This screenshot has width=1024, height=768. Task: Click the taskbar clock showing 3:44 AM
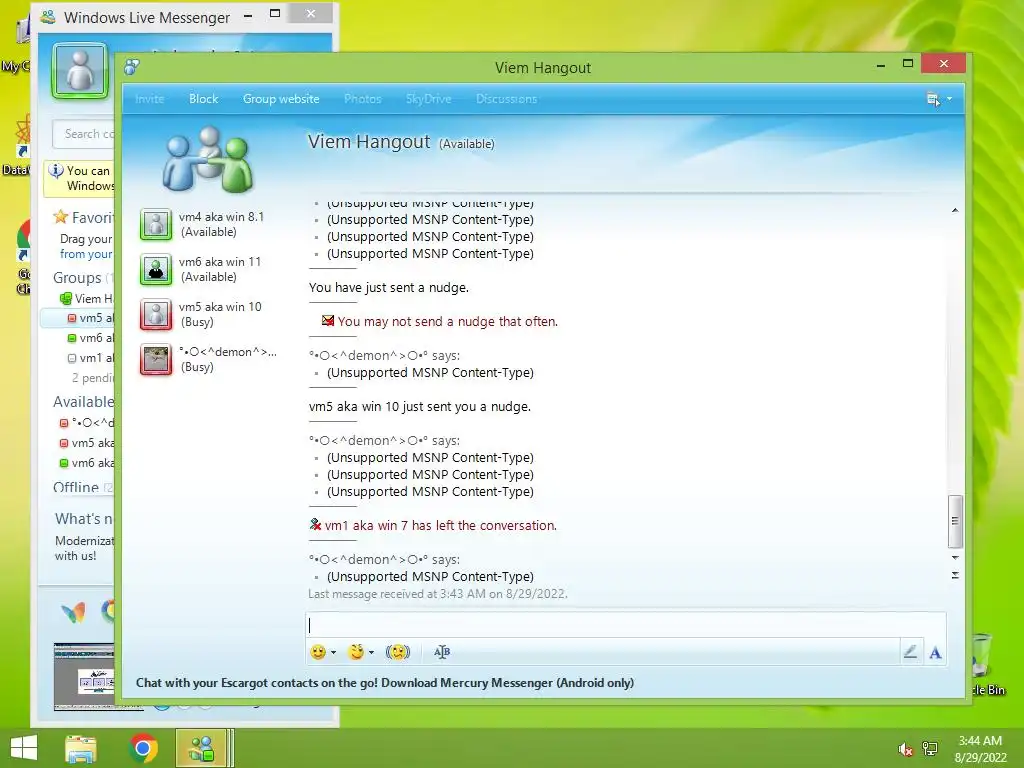pos(980,741)
